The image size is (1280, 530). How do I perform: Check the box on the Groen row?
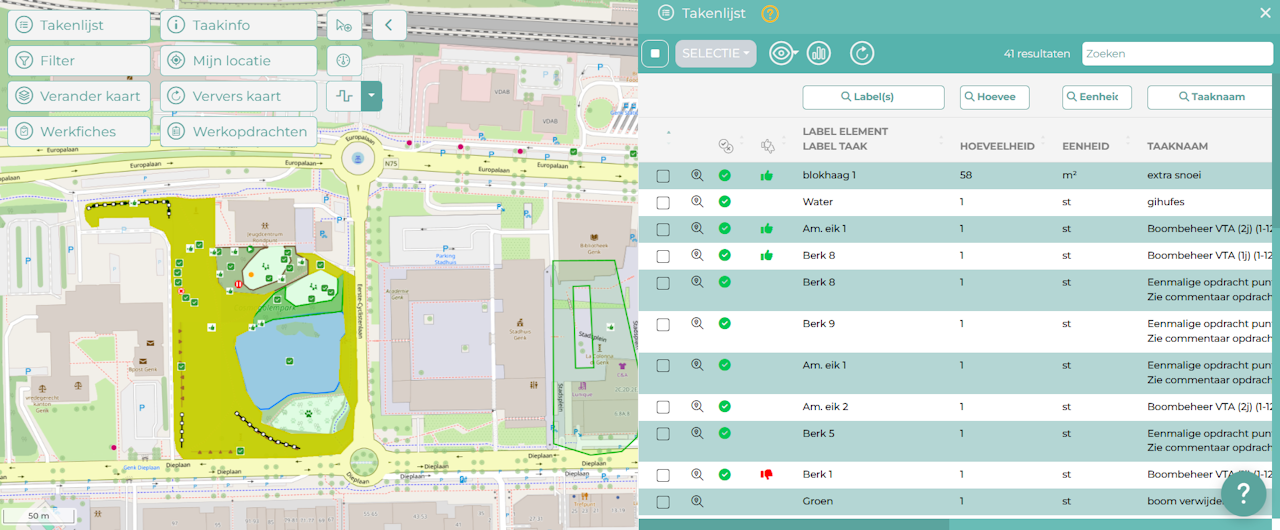pos(663,502)
